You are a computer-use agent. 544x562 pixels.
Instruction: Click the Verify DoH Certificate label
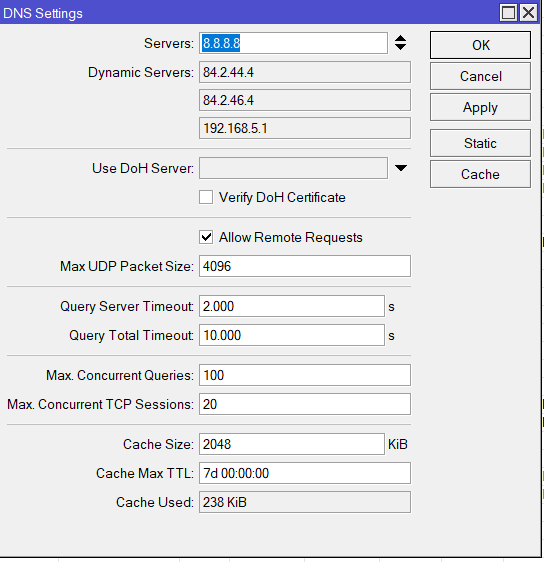tap(282, 197)
